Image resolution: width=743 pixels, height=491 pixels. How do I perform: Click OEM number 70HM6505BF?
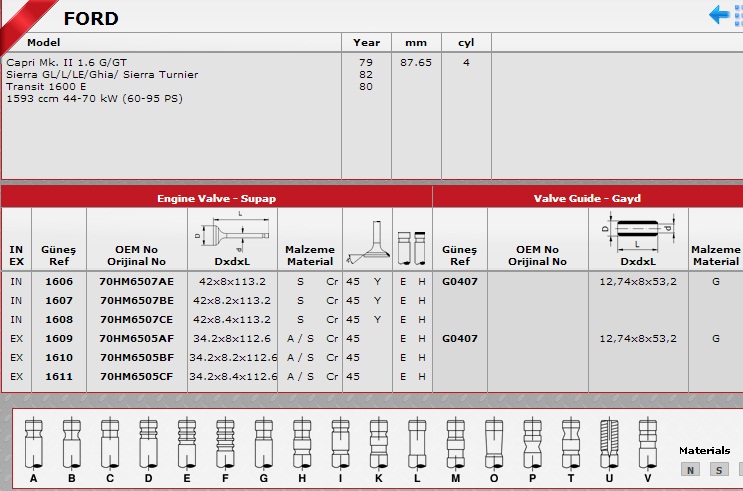pyautogui.click(x=136, y=357)
